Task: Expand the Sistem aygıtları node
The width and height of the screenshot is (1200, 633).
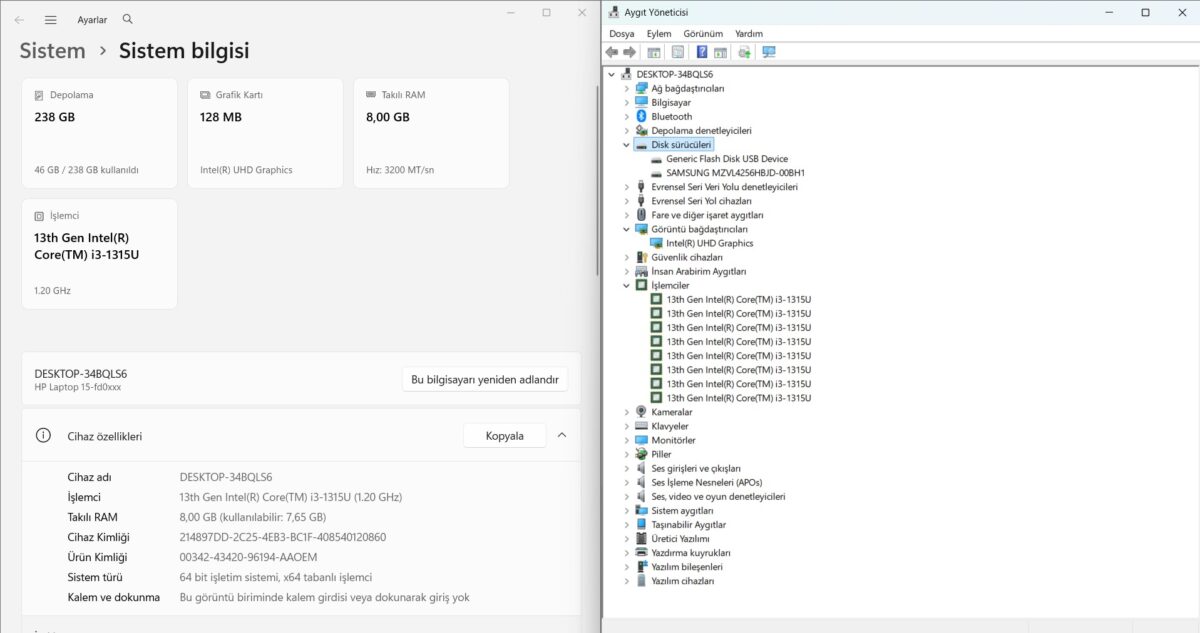Action: (x=627, y=510)
